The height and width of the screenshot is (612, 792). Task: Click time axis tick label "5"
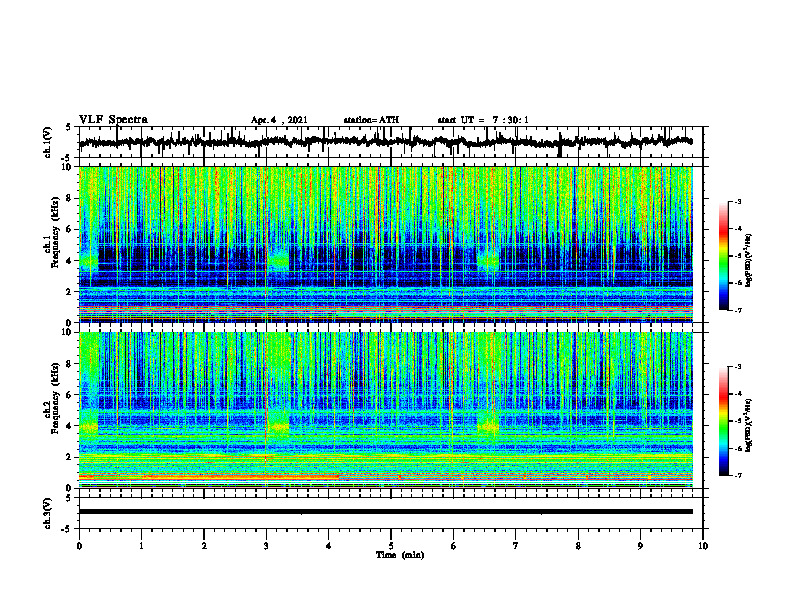click(391, 546)
